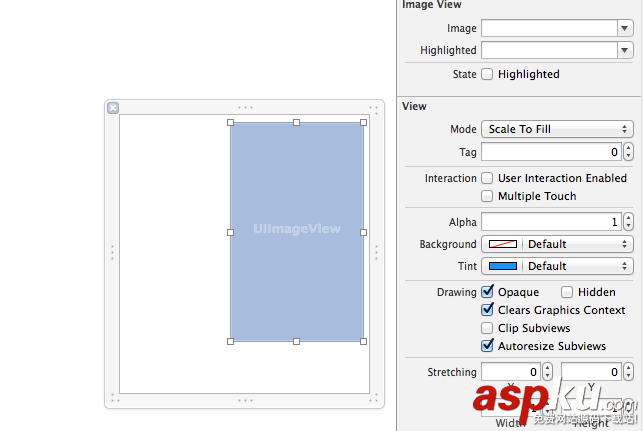Viewport: 643px width, 431px height.
Task: Click the left-middle resize handle of UIImageView
Action: click(x=230, y=233)
